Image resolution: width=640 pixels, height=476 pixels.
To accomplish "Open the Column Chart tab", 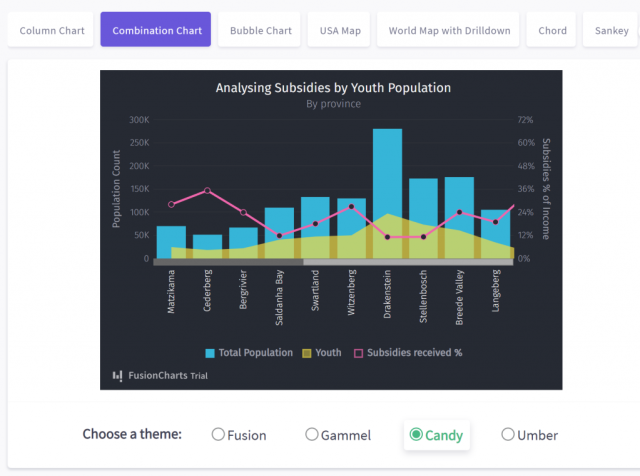I will tap(52, 30).
